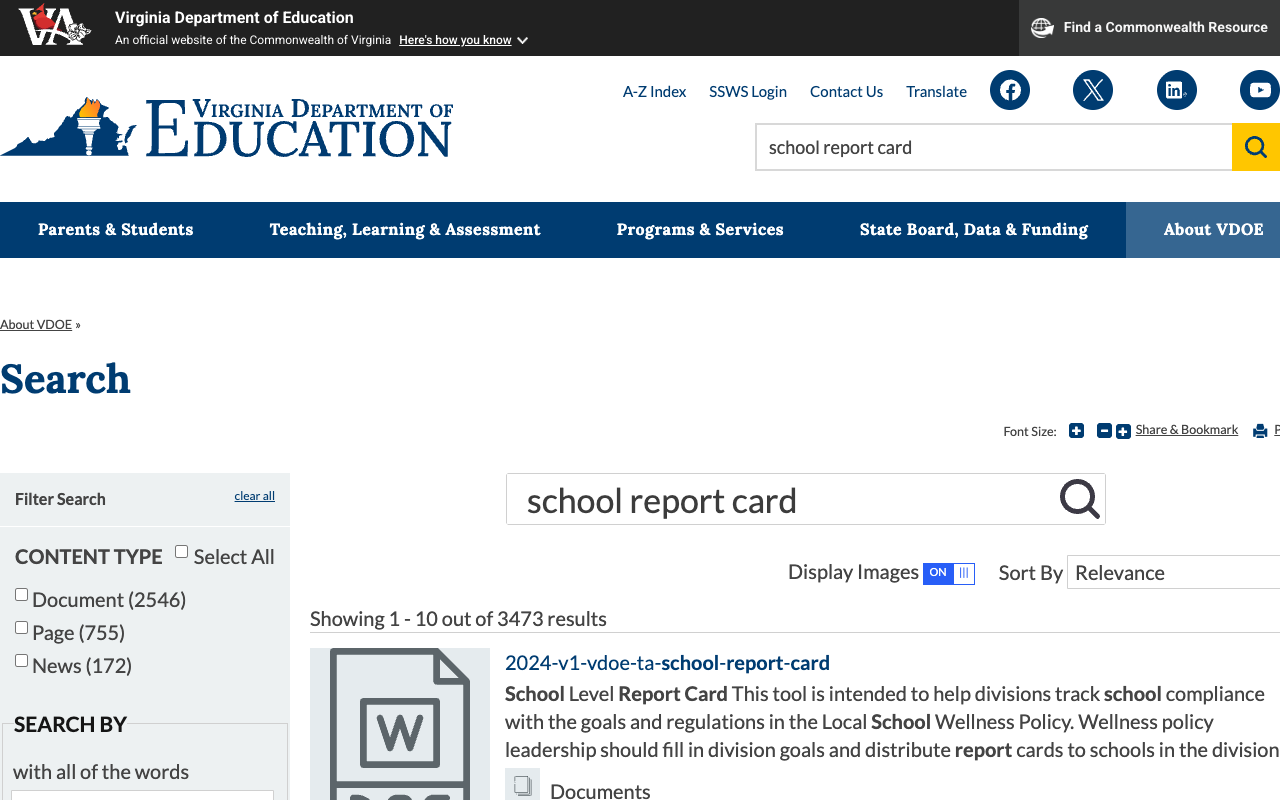The image size is (1280, 800).
Task: Click the 'Filter Search' heading text
Action: tap(60, 499)
